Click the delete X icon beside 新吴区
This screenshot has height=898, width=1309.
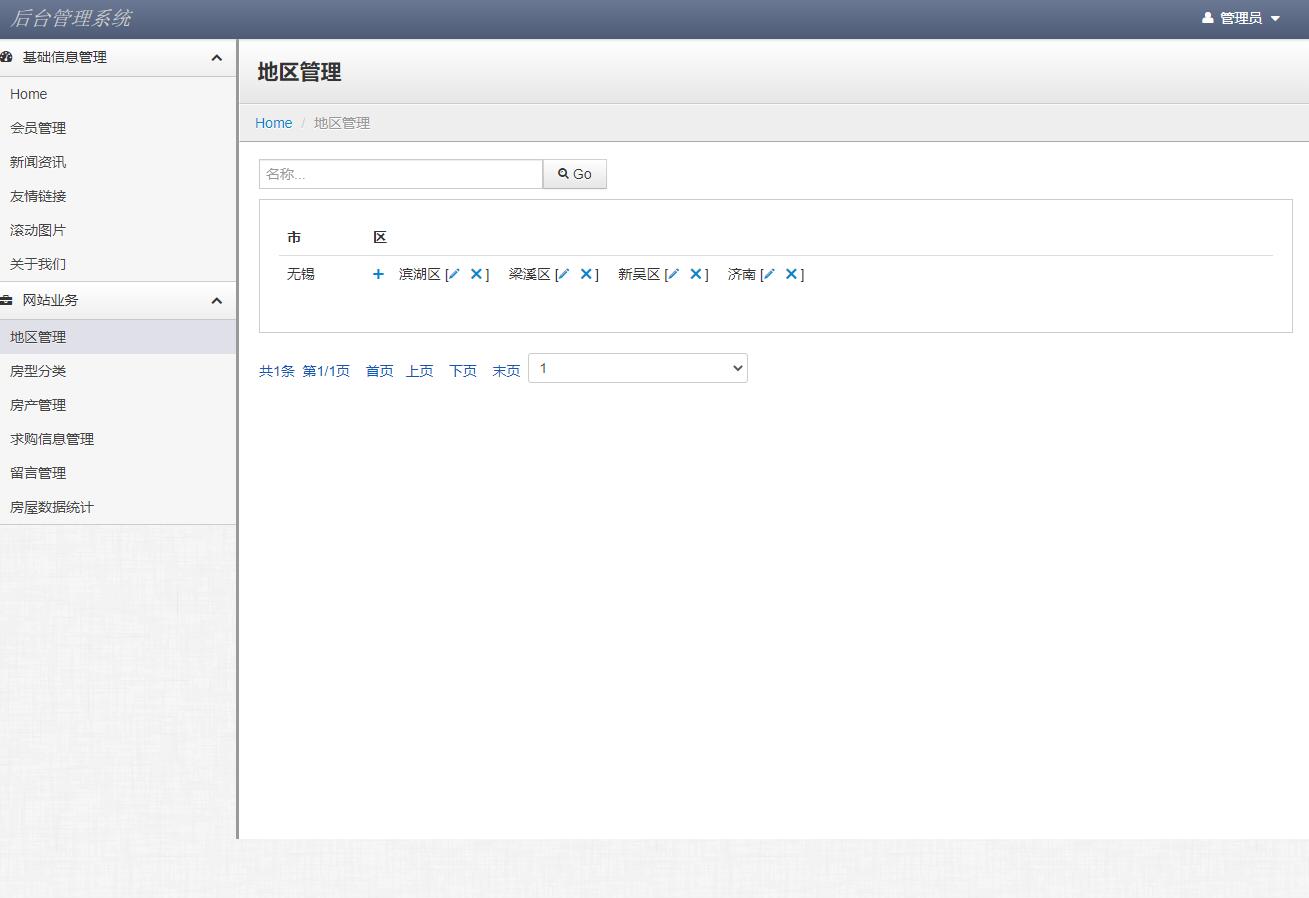coord(696,273)
